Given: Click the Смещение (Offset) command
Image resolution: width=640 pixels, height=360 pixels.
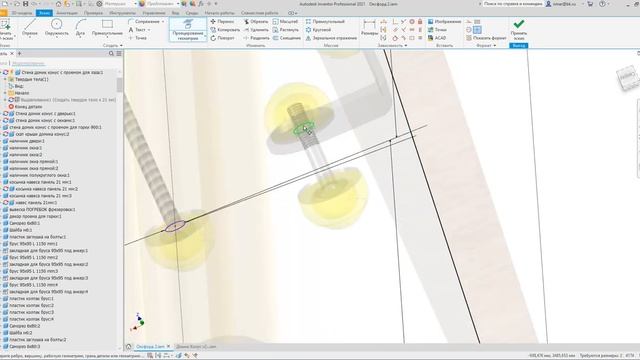Looking at the screenshot, I should coord(287,38).
